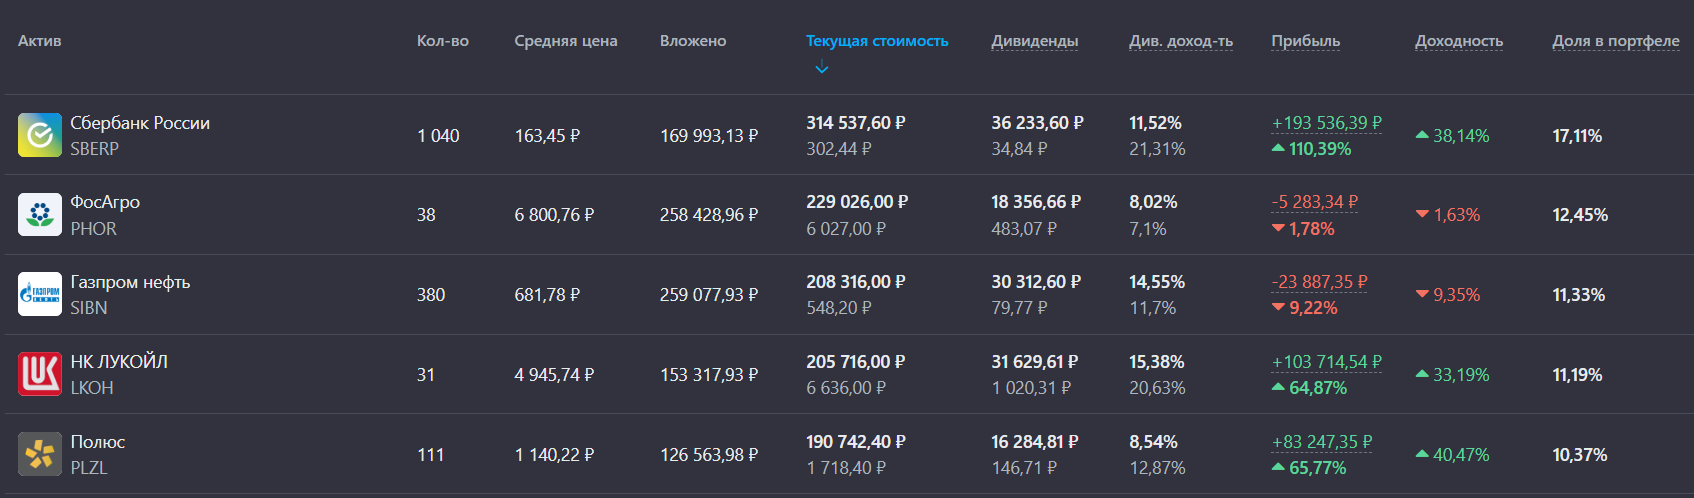The image size is (1694, 498).
Task: Click Газпром нефть loss -23 887,35 ₽
Action: click(1319, 282)
